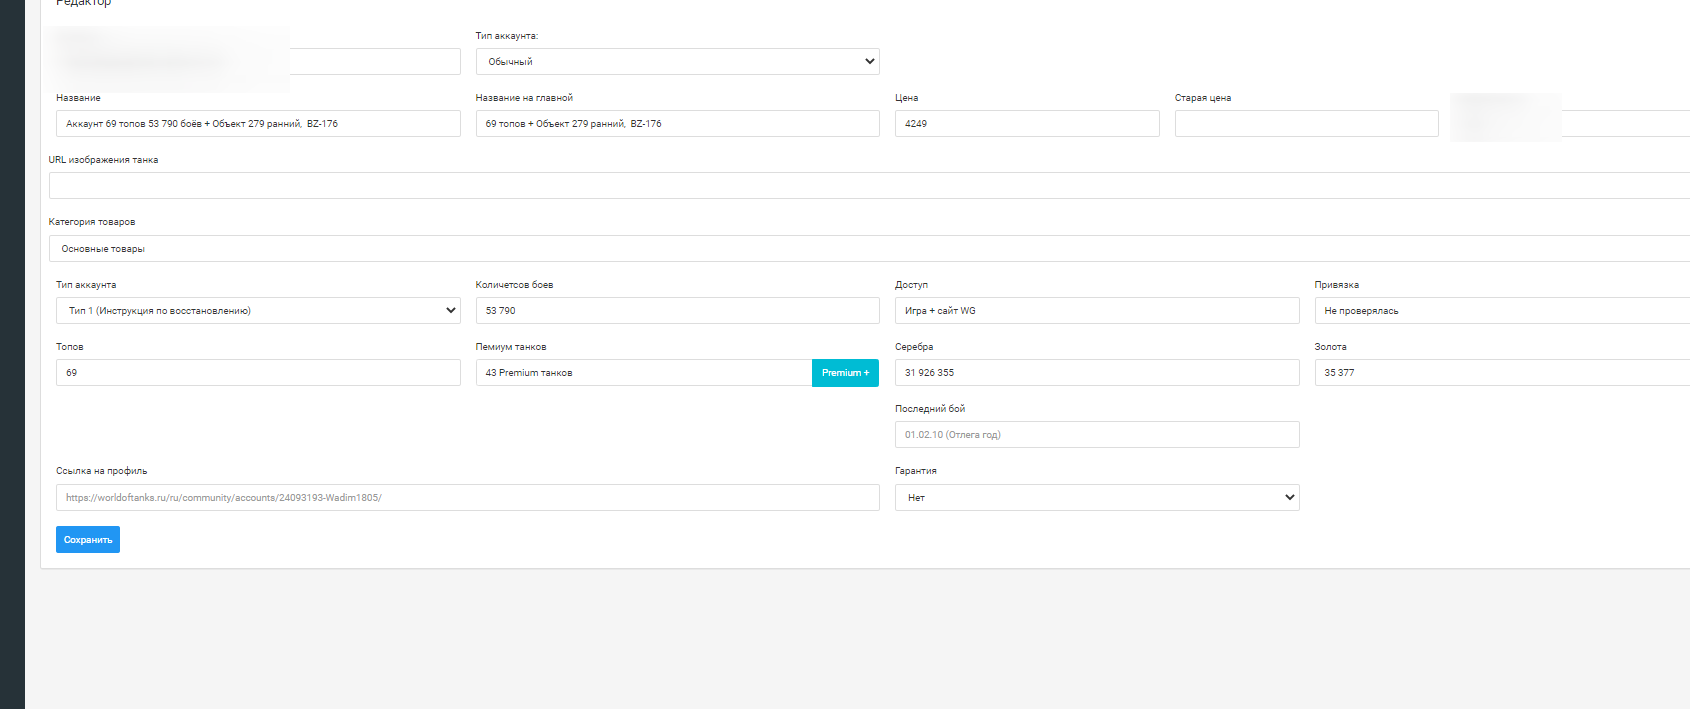The width and height of the screenshot is (1690, 709).
Task: Open the Гарантия dropdown set to Нет
Action: click(x=1096, y=498)
